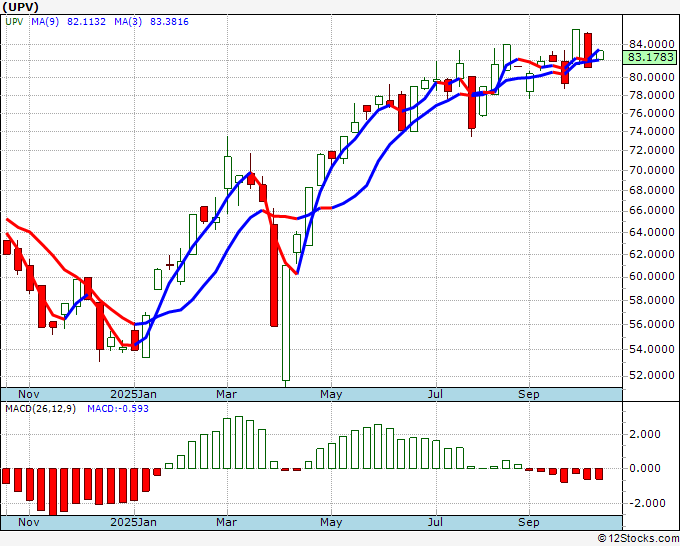This screenshot has height=546, width=680.
Task: Click the MA(3) value 83.3816
Action: [169, 22]
